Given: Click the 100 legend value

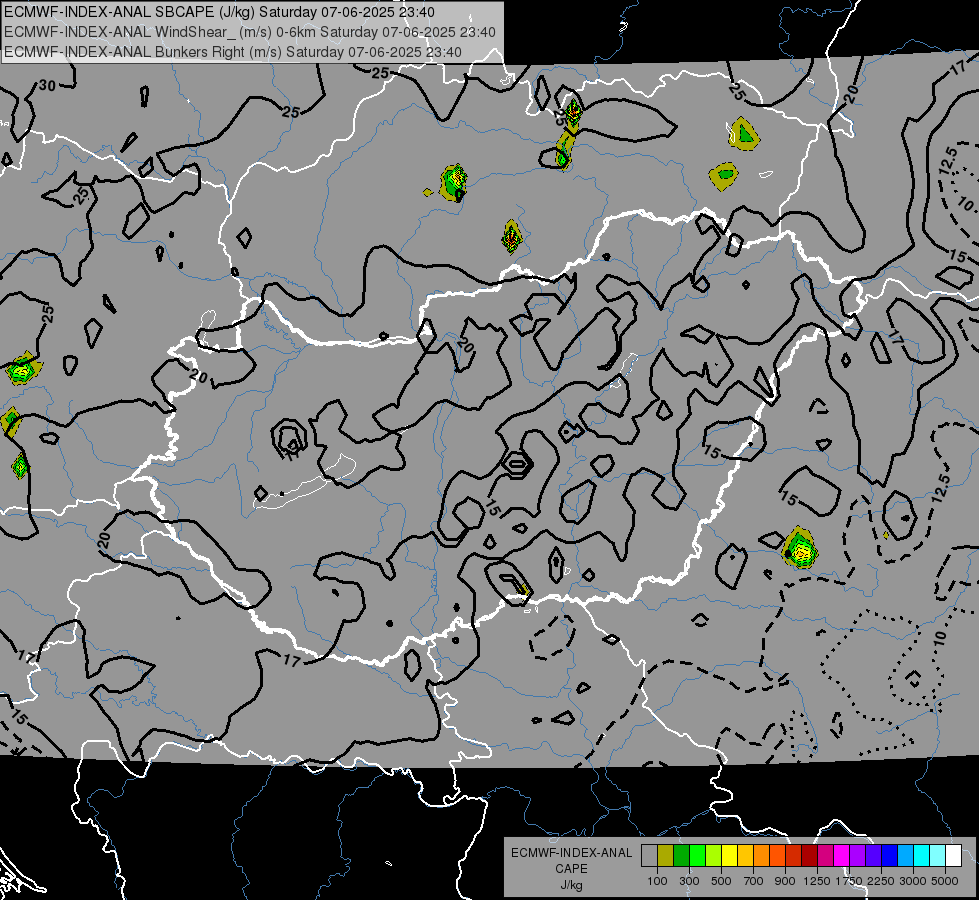Looking at the screenshot, I should (x=657, y=881).
